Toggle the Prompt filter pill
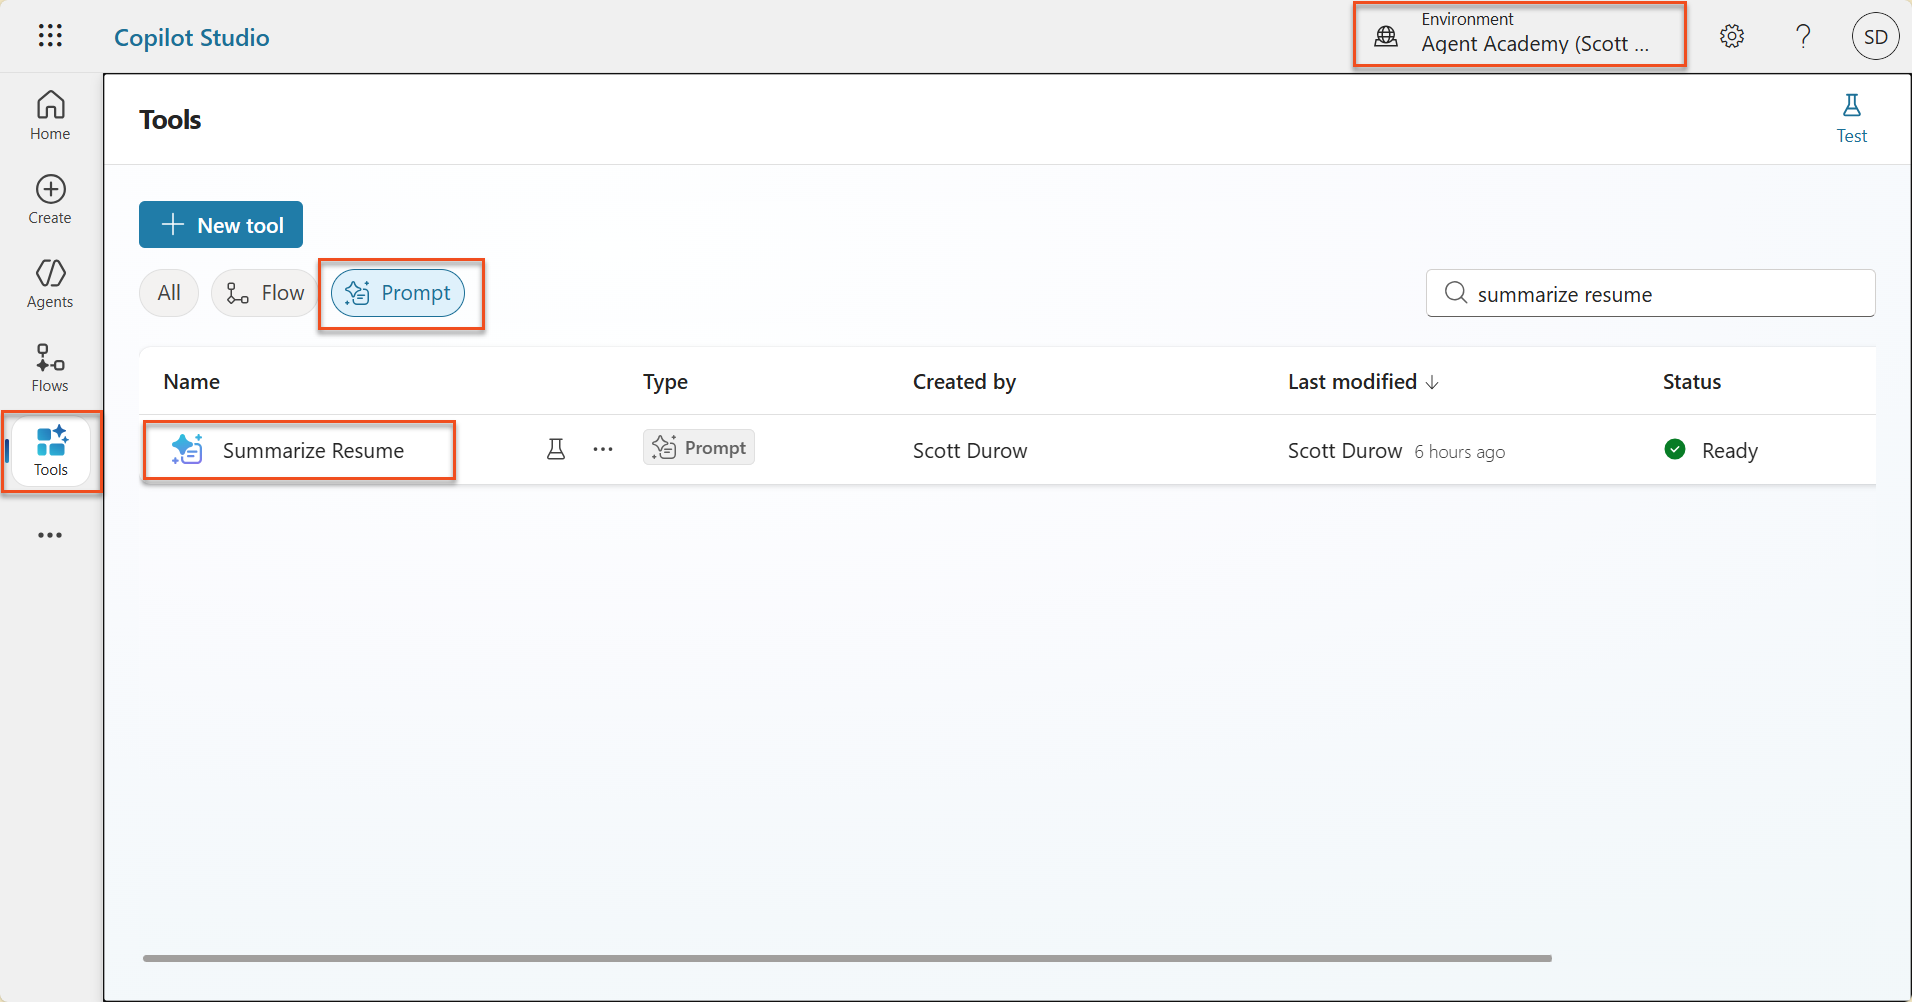This screenshot has height=1002, width=1912. coord(398,293)
